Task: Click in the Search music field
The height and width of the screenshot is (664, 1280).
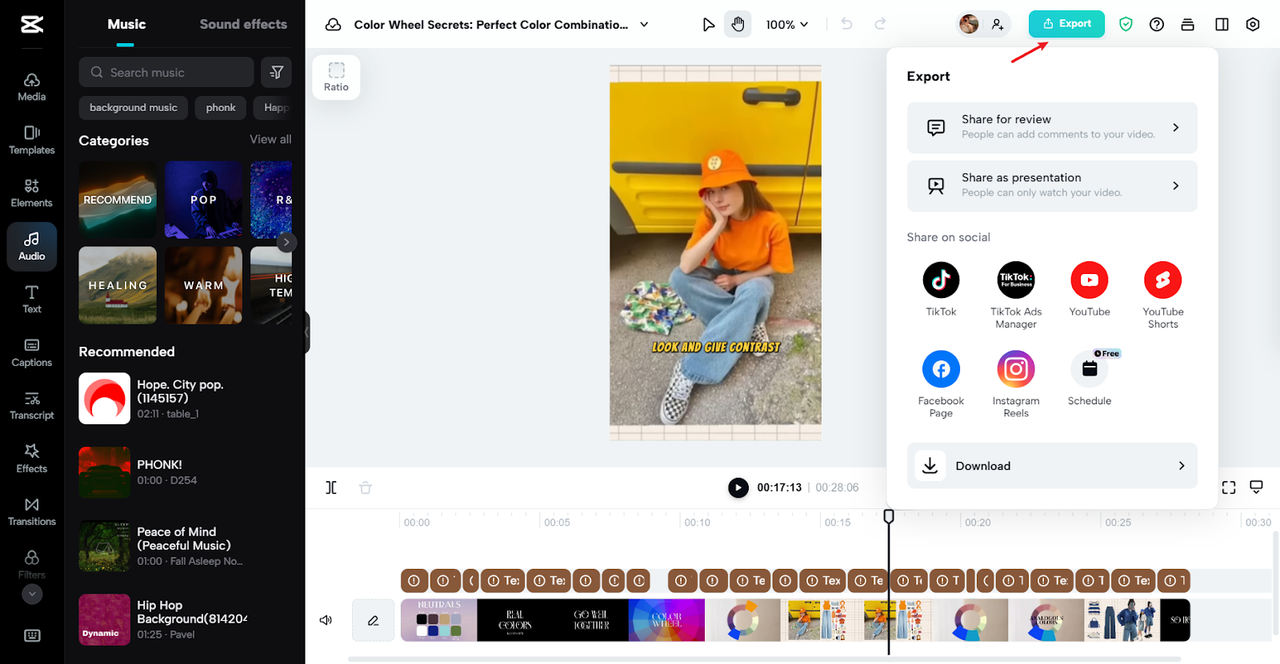Action: click(x=166, y=72)
